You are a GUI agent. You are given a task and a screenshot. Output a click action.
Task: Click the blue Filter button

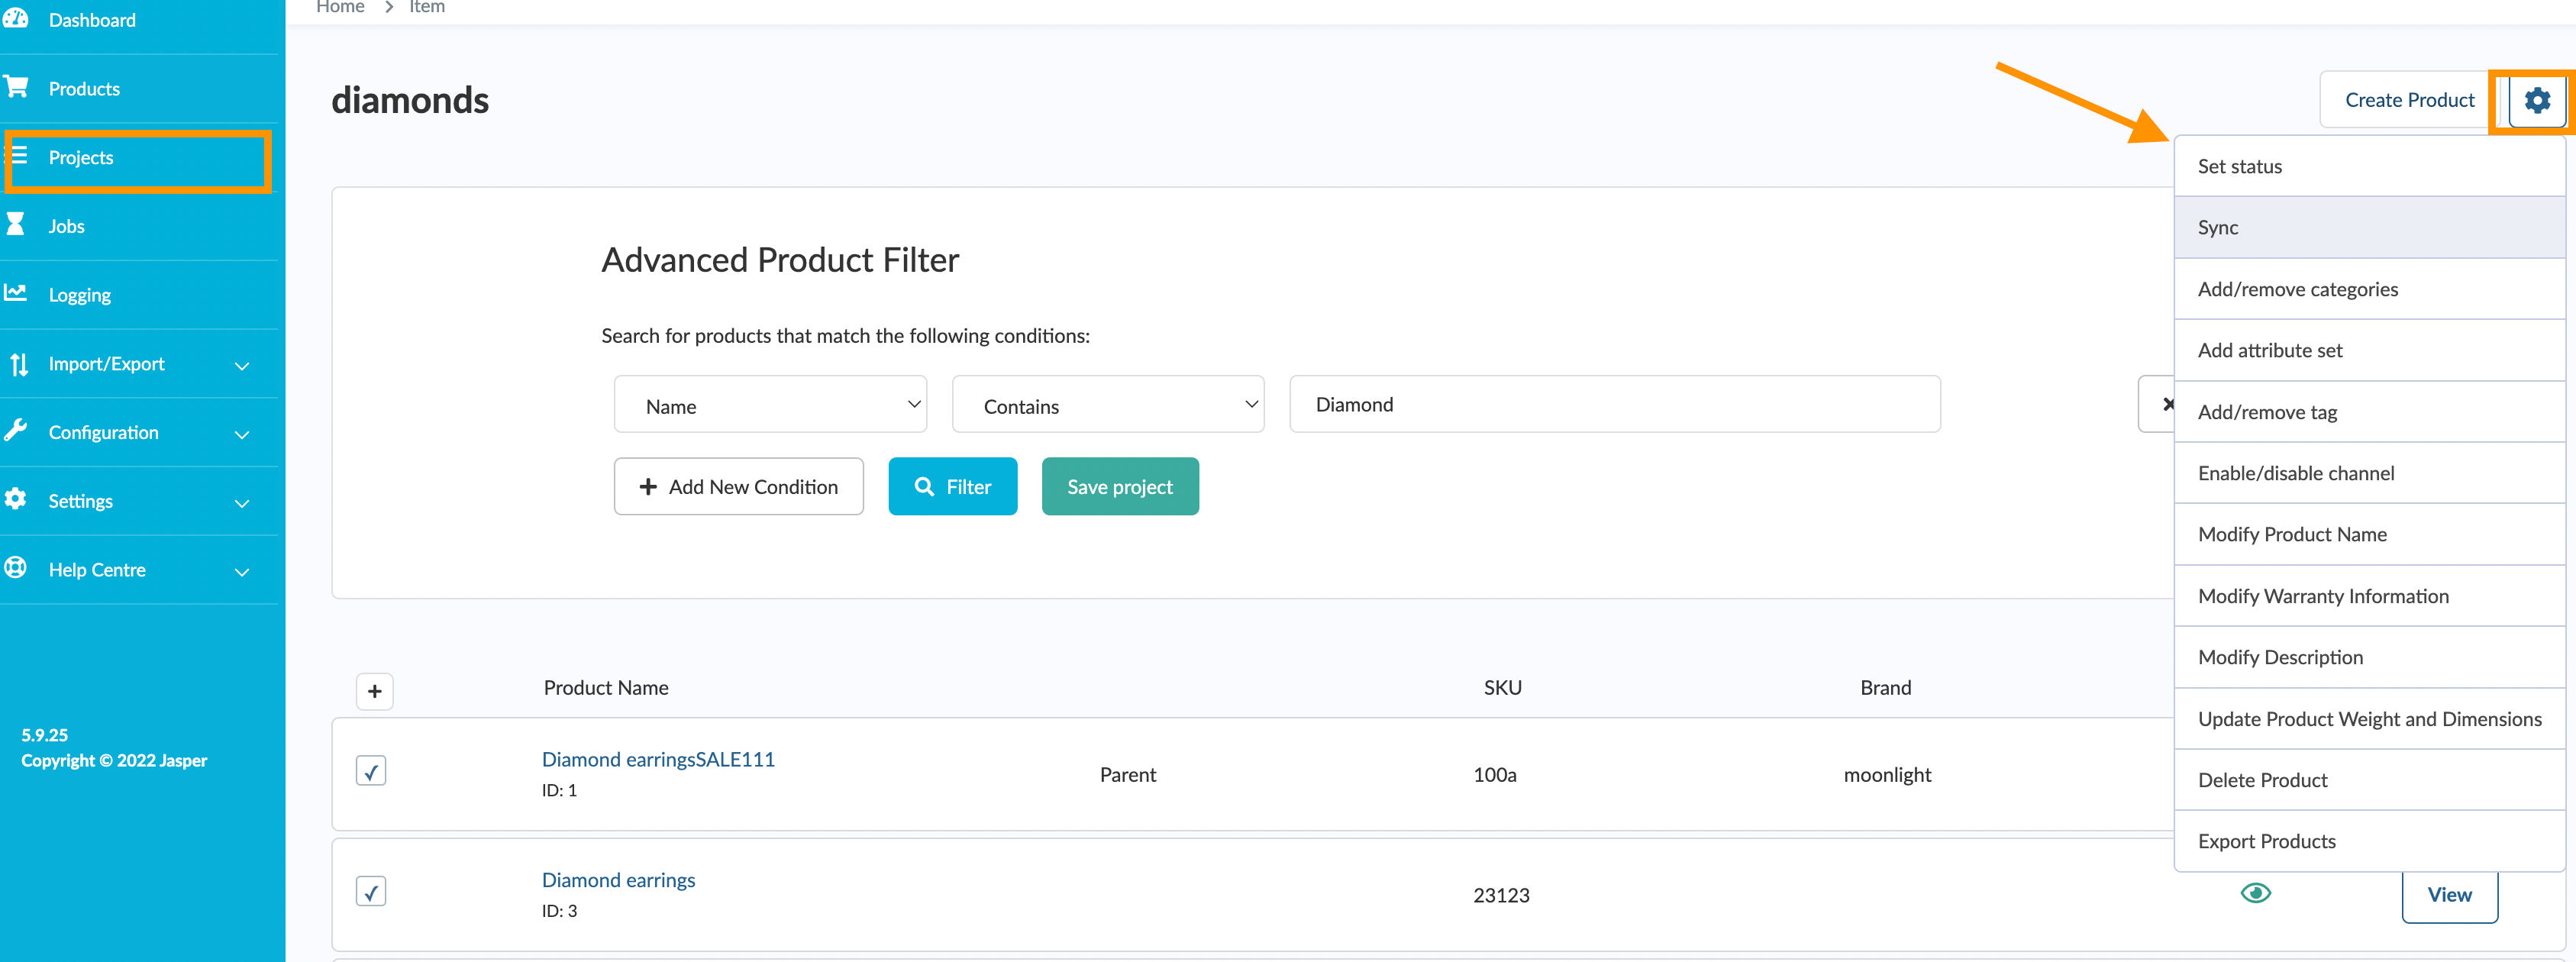[952, 487]
